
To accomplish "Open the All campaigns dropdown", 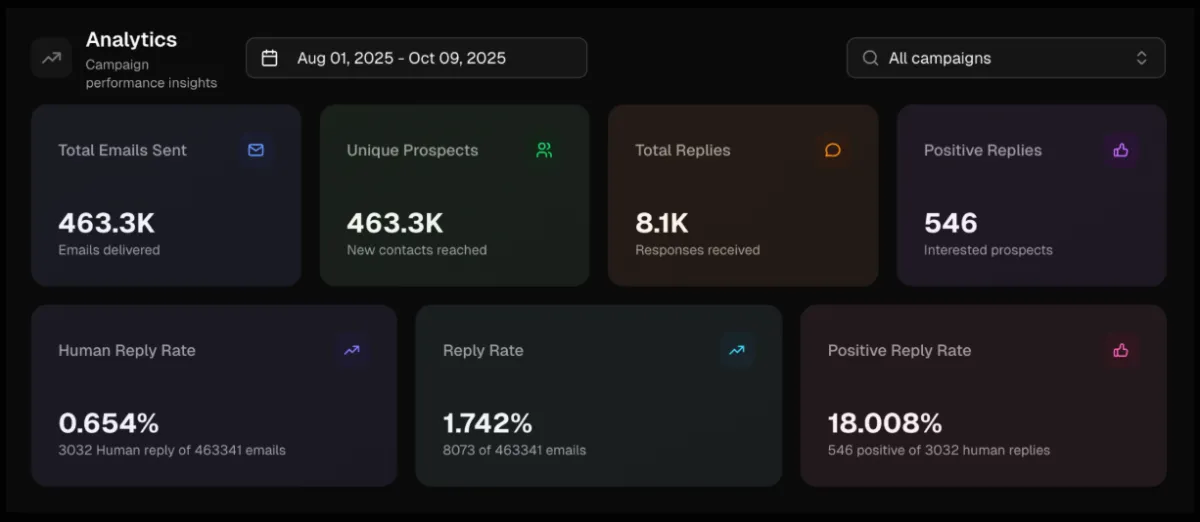I will [1005, 58].
